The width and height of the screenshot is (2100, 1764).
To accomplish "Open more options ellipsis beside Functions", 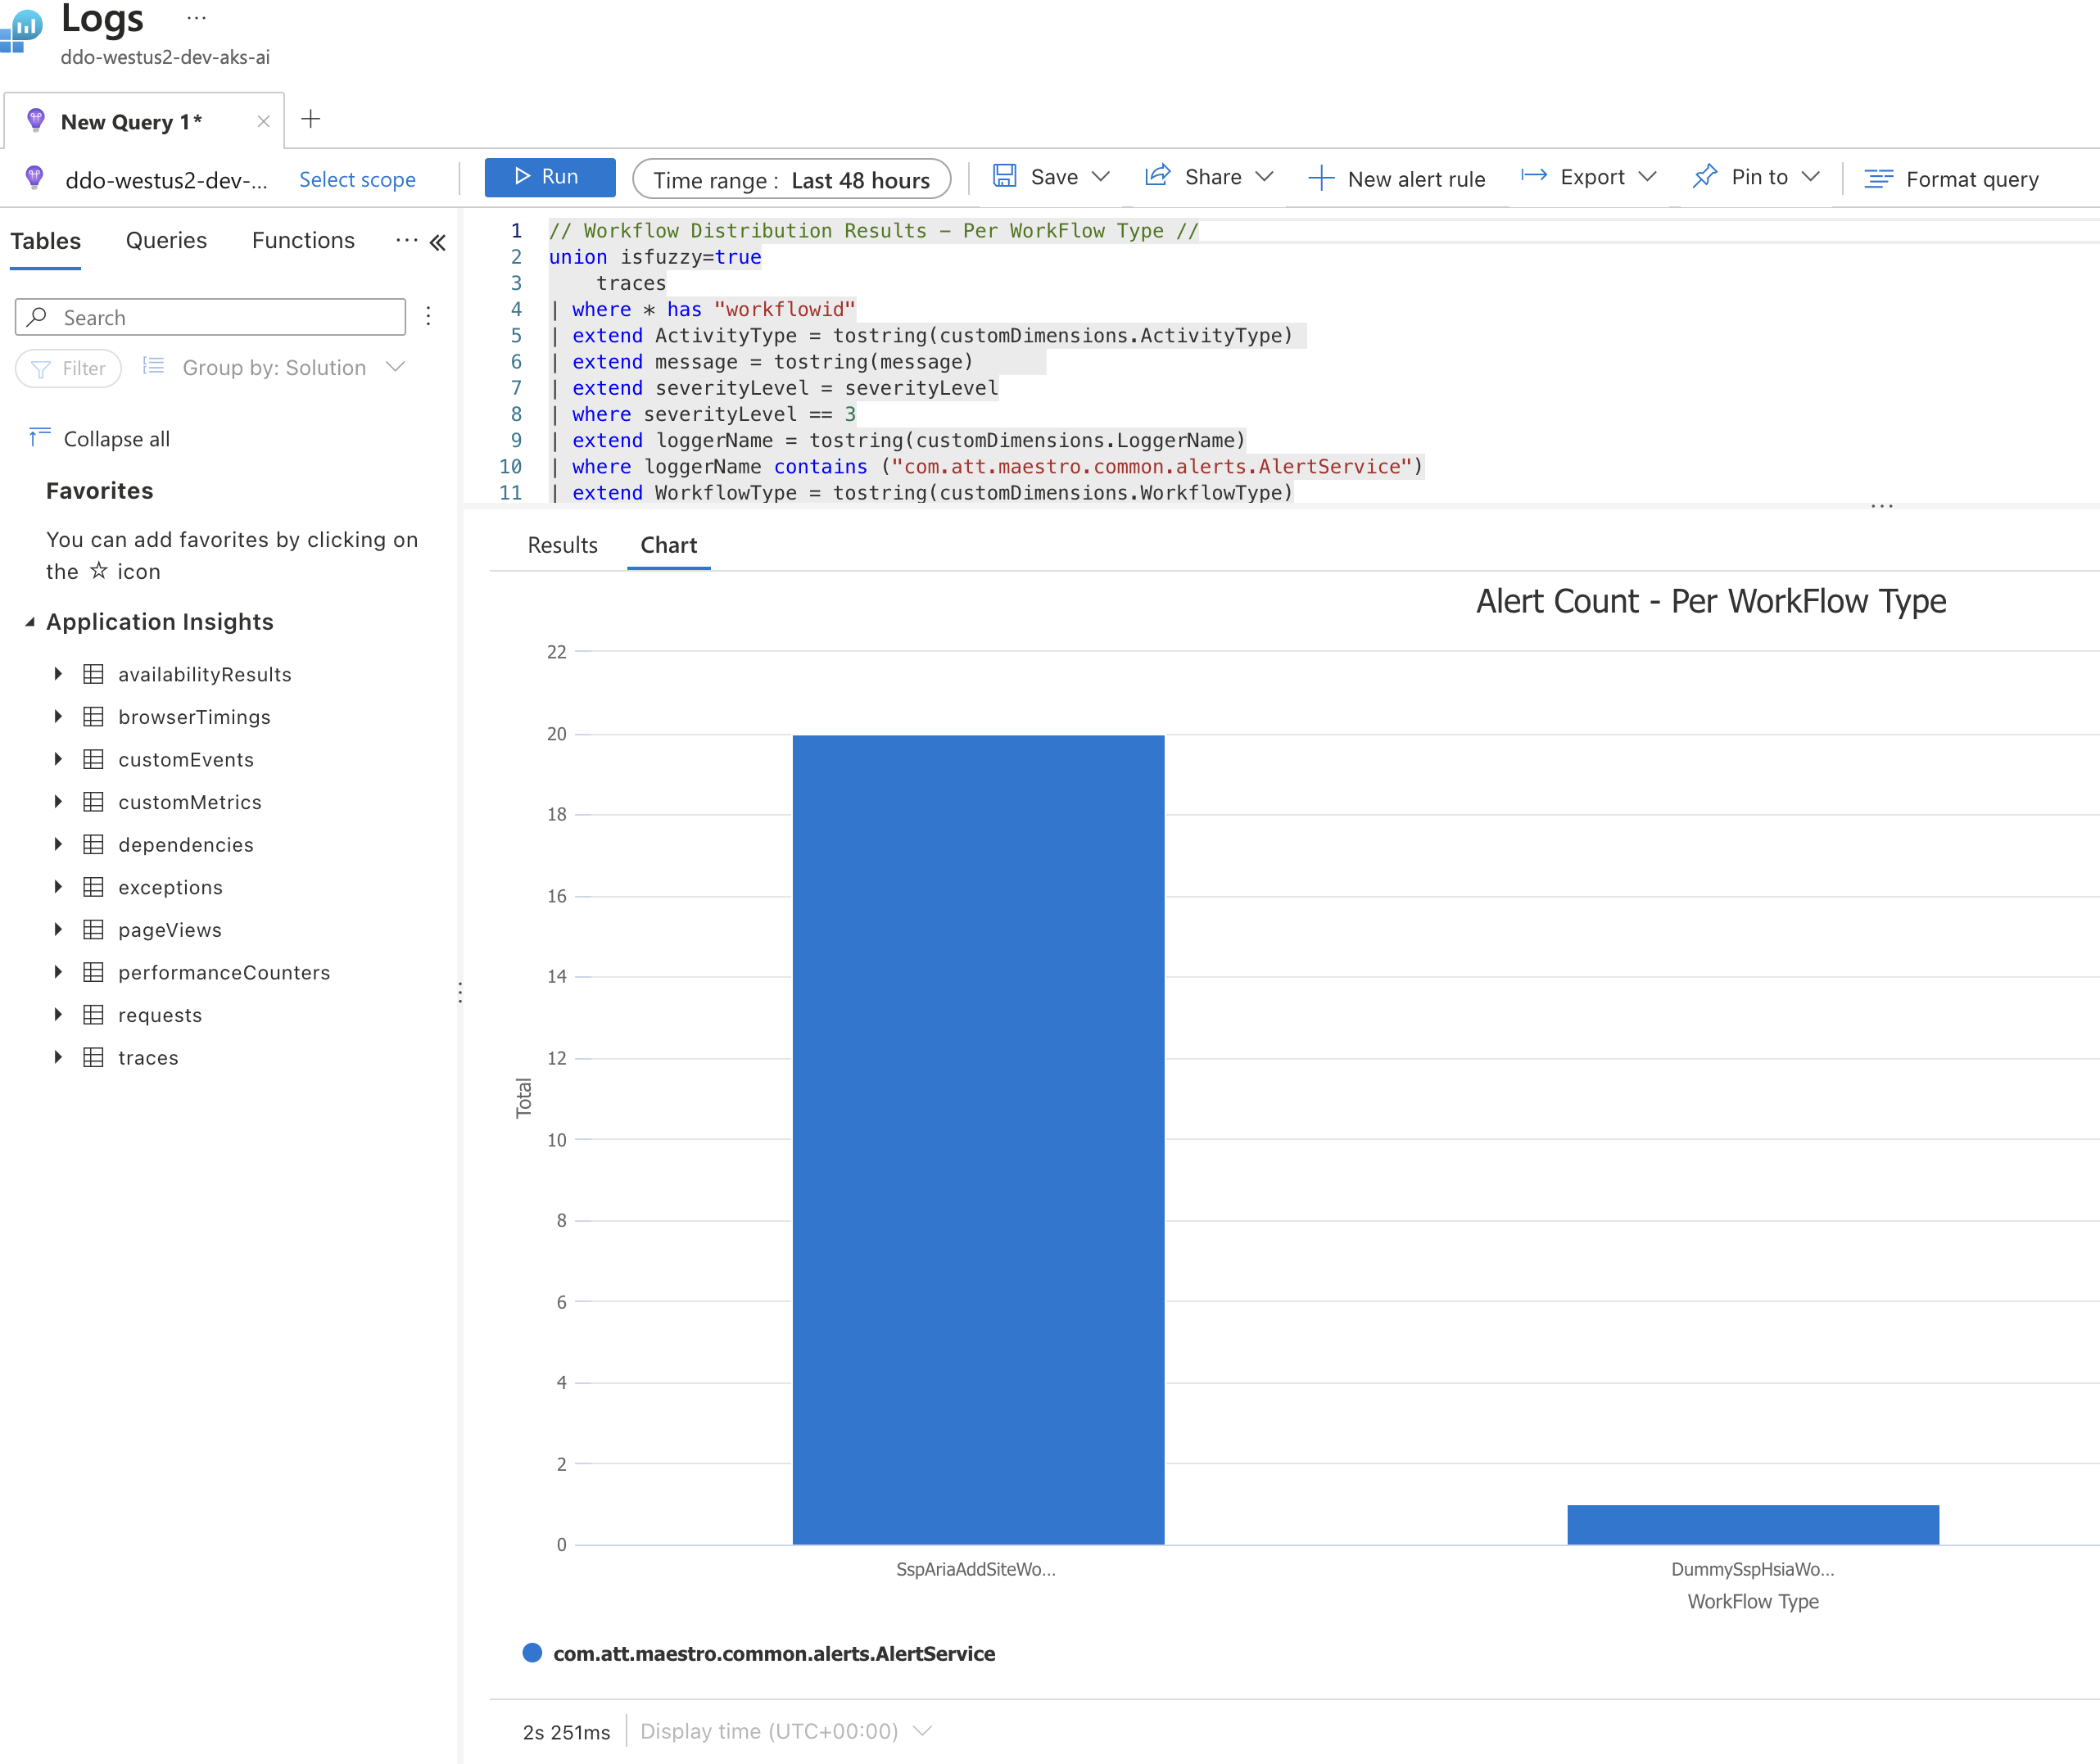I will (x=406, y=240).
